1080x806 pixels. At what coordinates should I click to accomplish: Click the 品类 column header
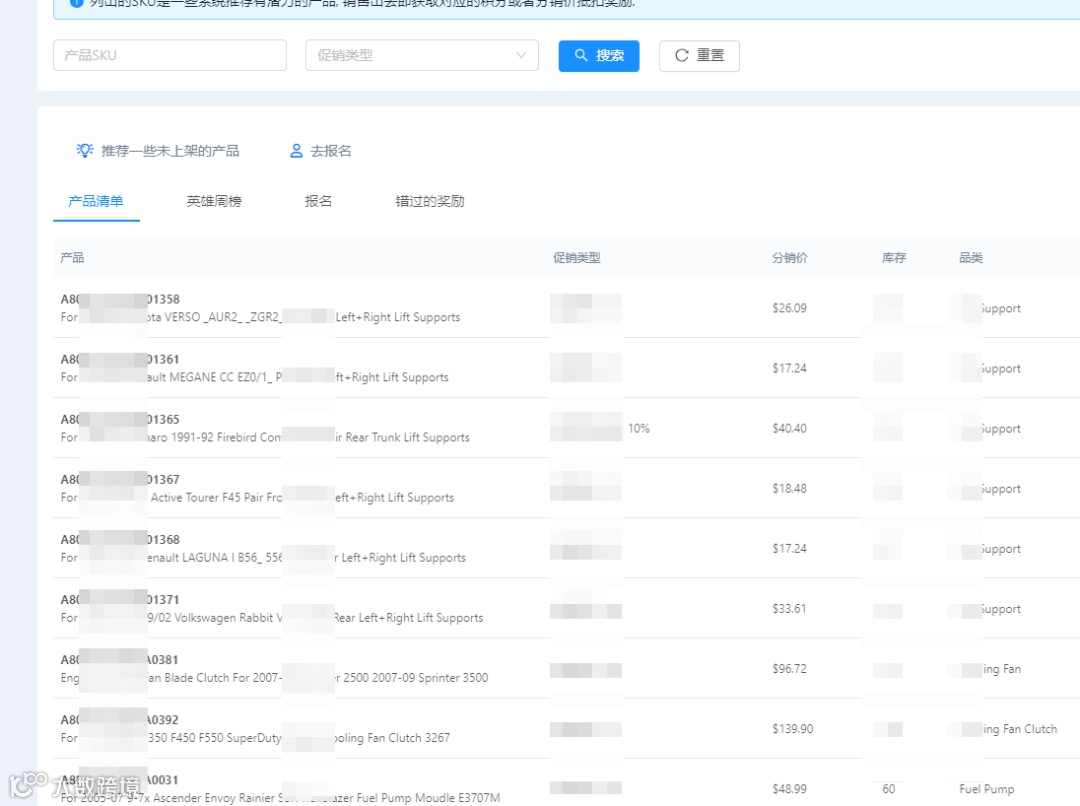[x=971, y=258]
